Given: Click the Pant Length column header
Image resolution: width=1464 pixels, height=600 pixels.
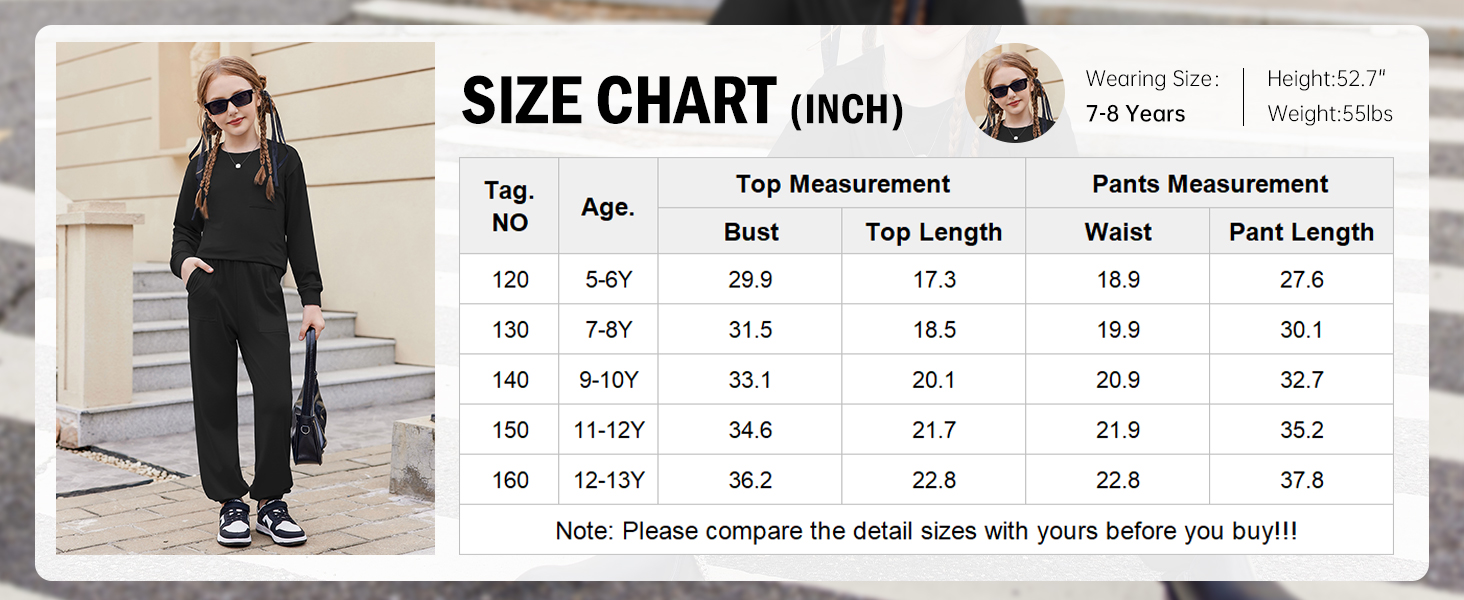Looking at the screenshot, I should [x=1301, y=232].
